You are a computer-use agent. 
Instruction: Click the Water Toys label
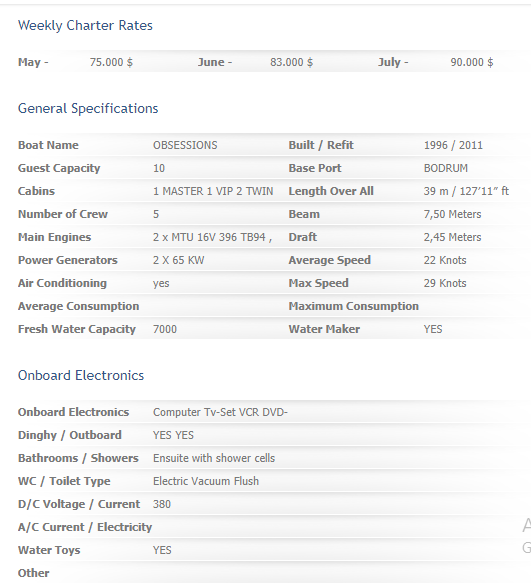[49, 550]
